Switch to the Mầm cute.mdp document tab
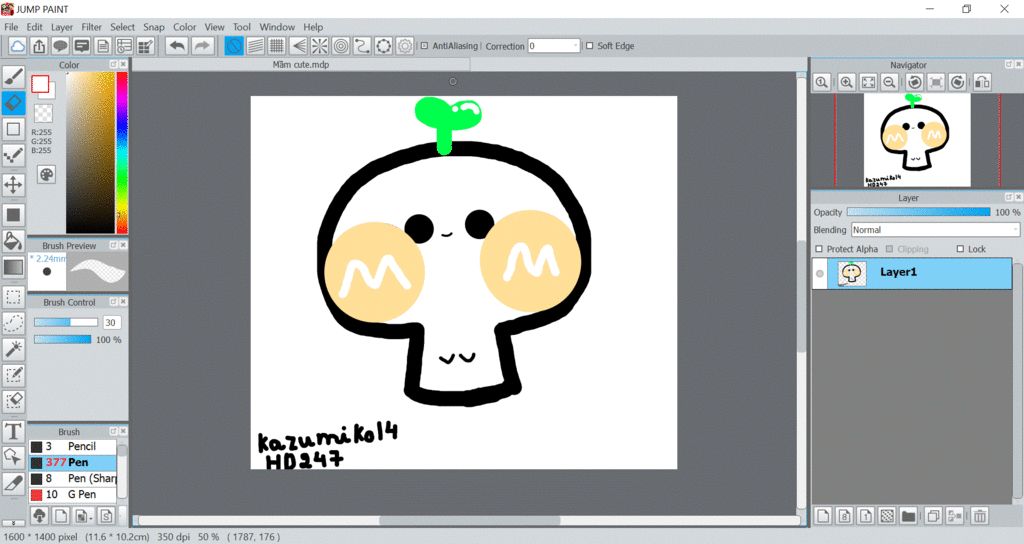Screen dimensions: 1024x544 point(301,65)
